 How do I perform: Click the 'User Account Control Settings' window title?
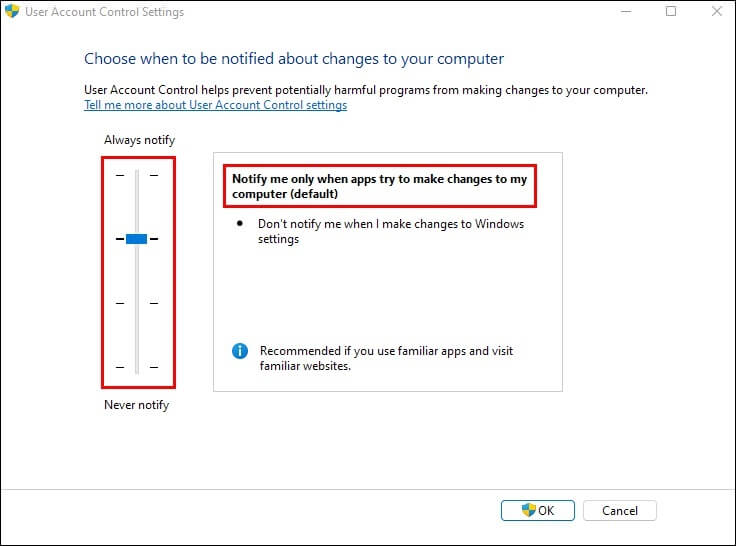(x=105, y=12)
